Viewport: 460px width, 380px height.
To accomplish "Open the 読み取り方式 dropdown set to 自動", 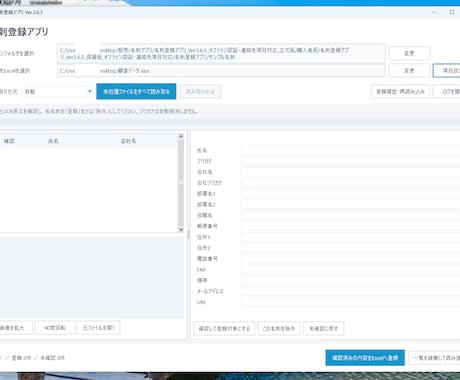I will [57, 91].
